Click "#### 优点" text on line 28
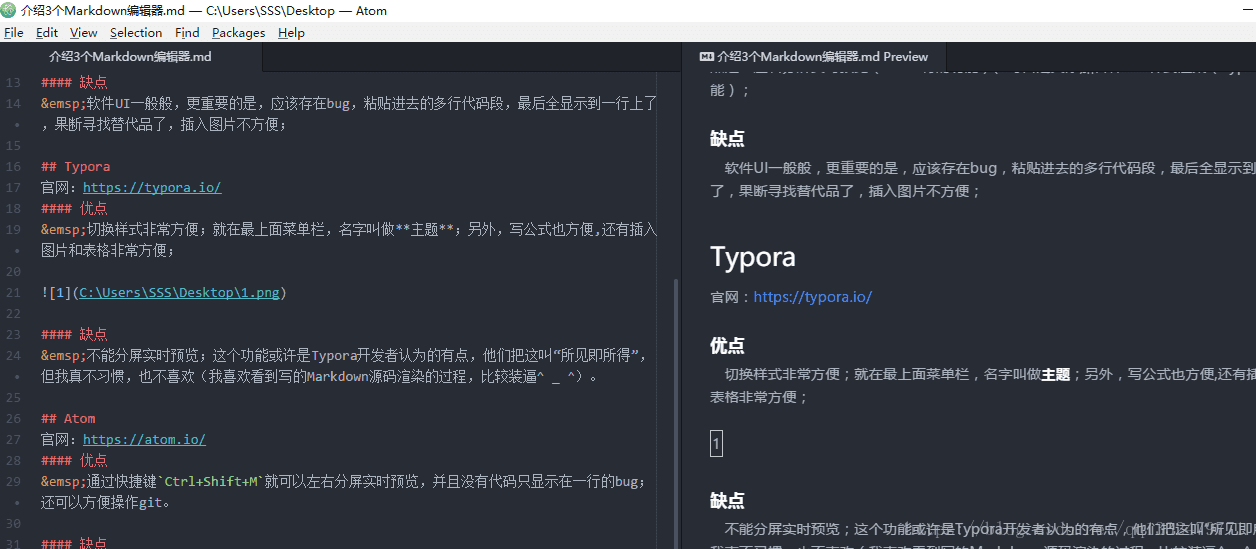 point(75,460)
